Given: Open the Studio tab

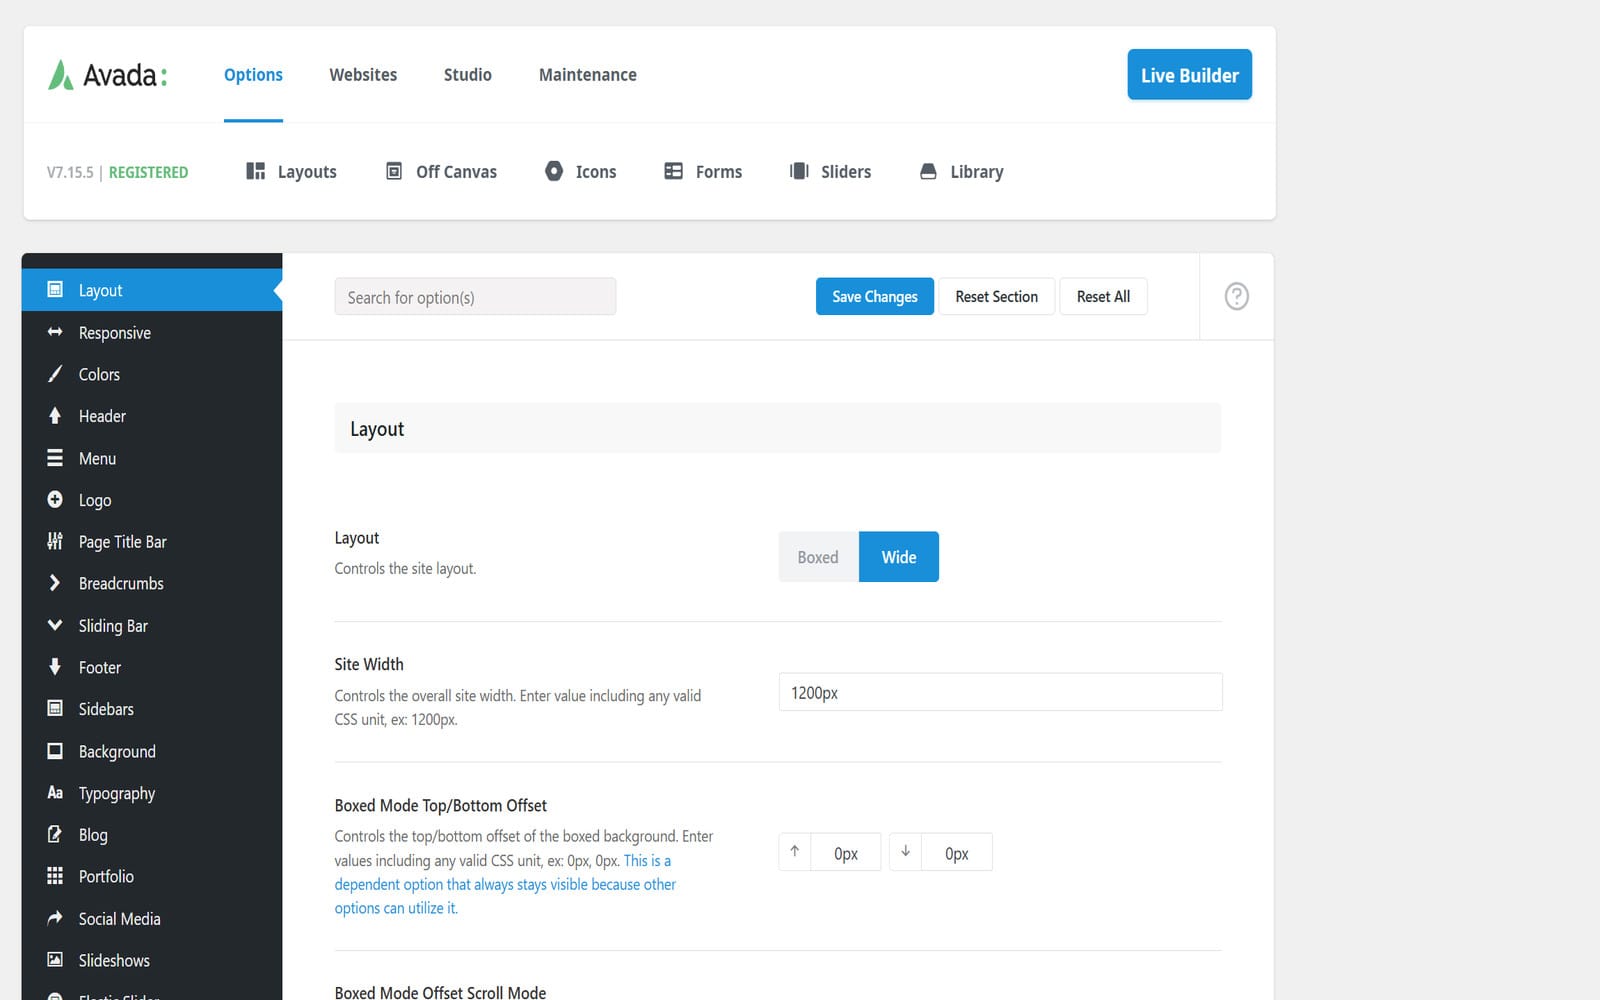Looking at the screenshot, I should tap(468, 75).
